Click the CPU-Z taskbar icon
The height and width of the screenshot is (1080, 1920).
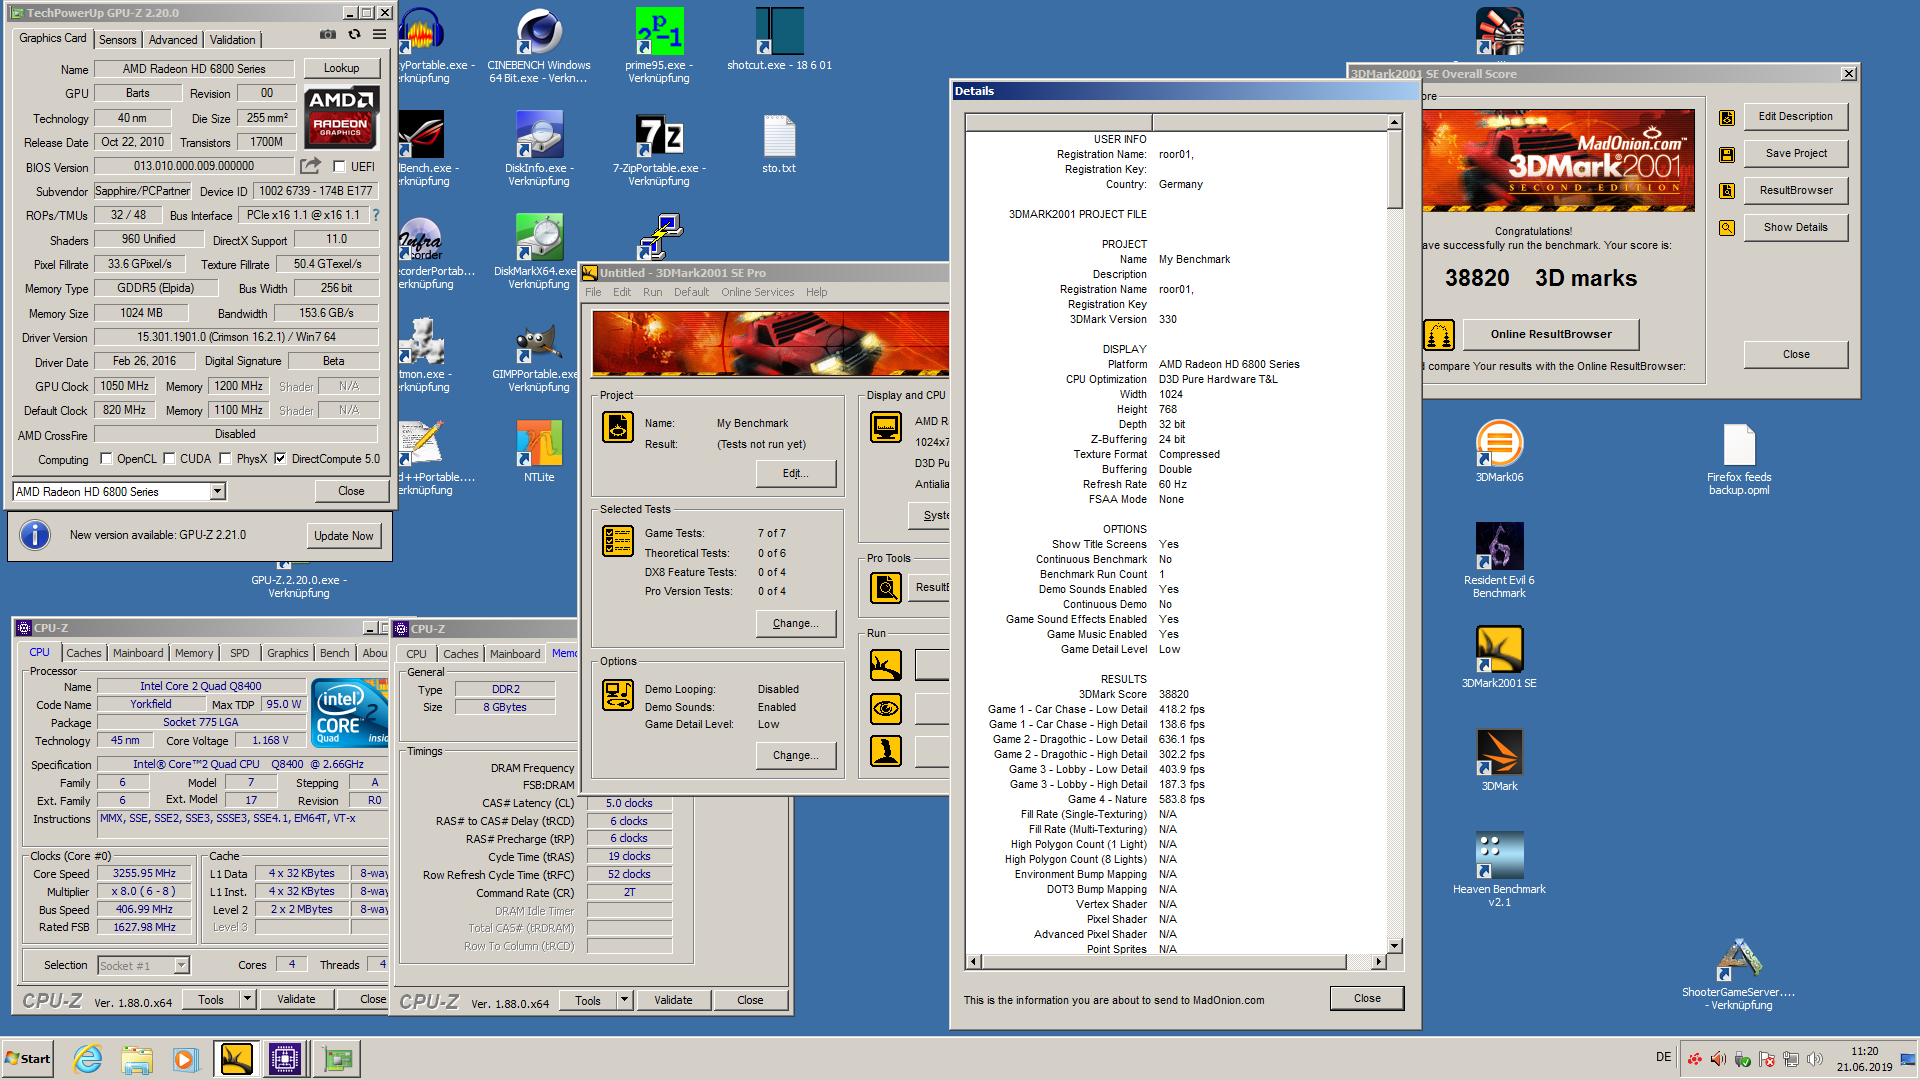[285, 1059]
